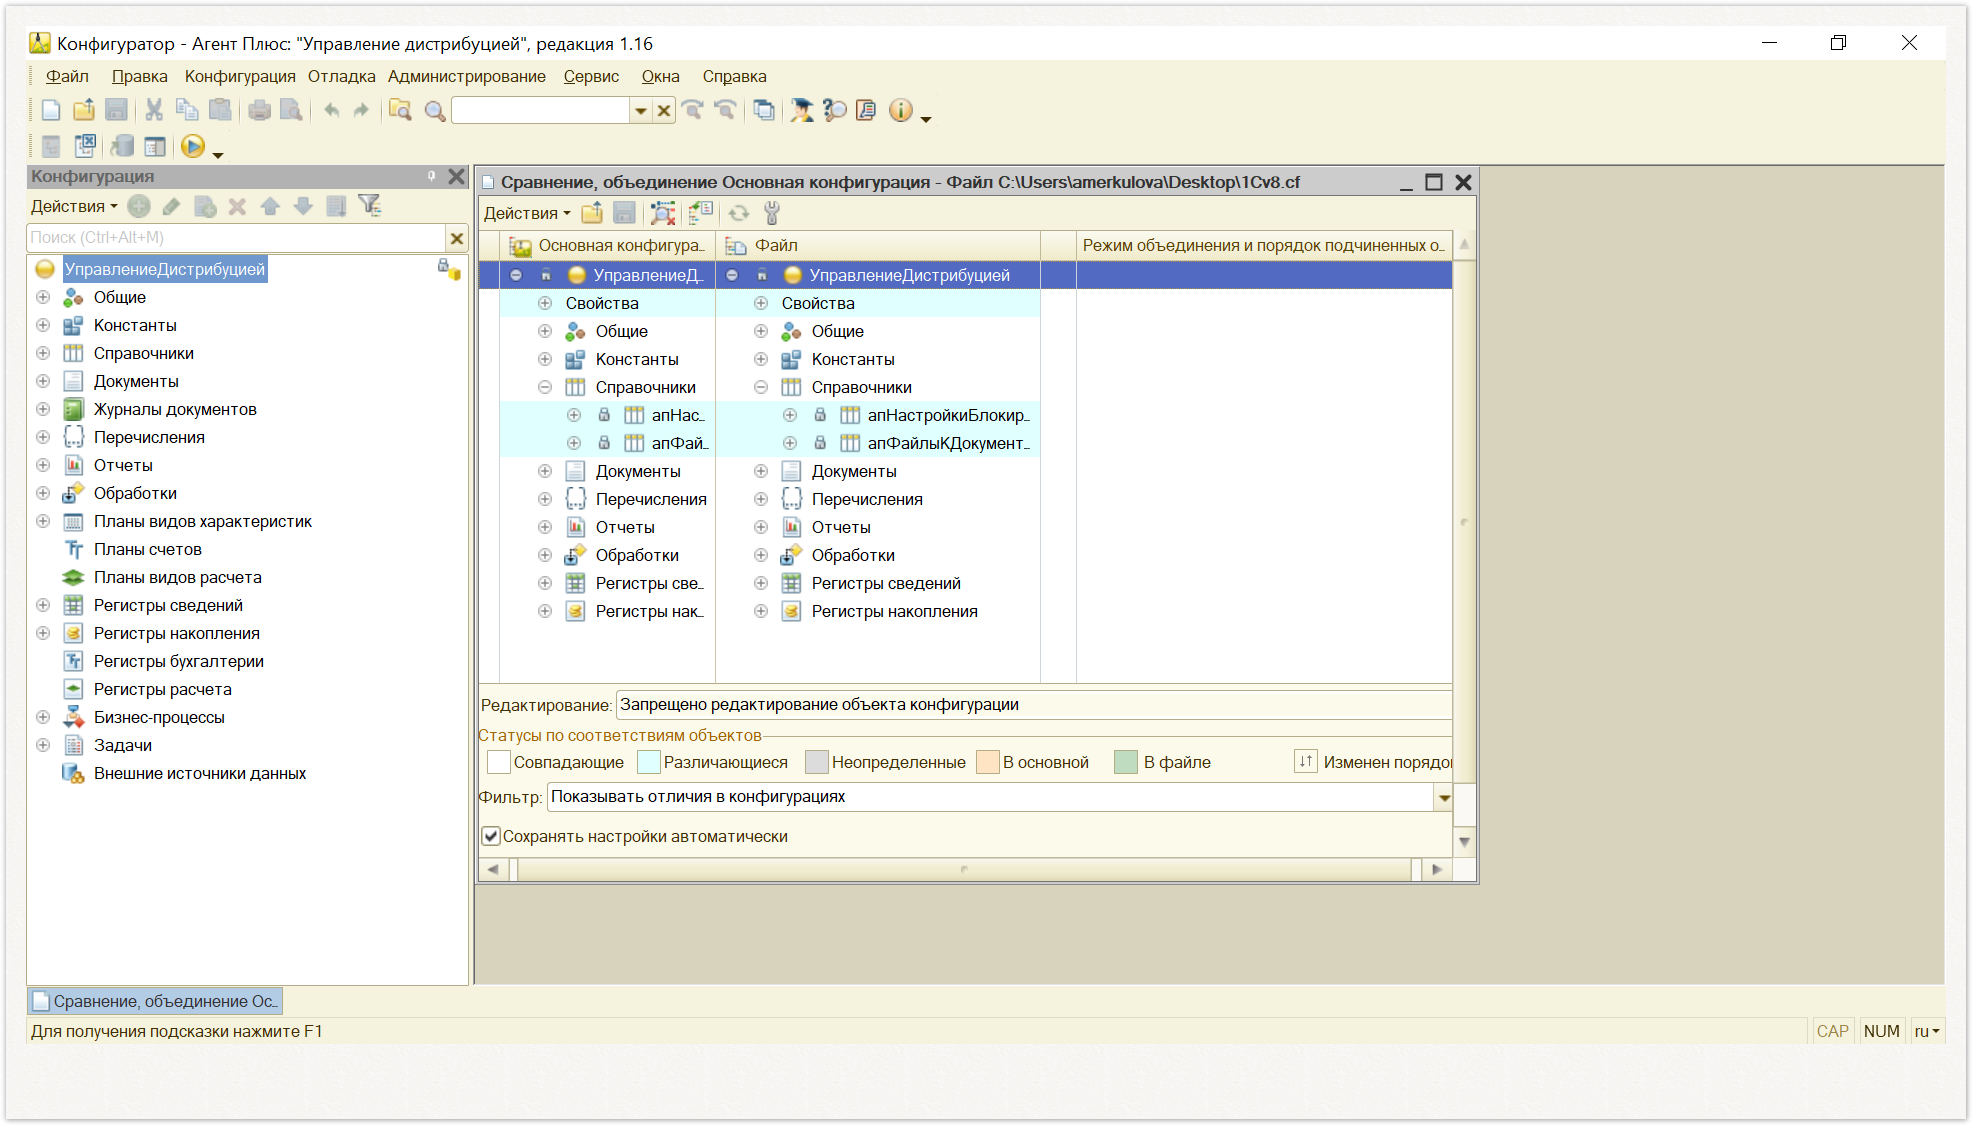This screenshot has width=1972, height=1125.
Task: Select the 'Сравнение, объединение Ос..' bottom window tab
Action: point(155,1001)
